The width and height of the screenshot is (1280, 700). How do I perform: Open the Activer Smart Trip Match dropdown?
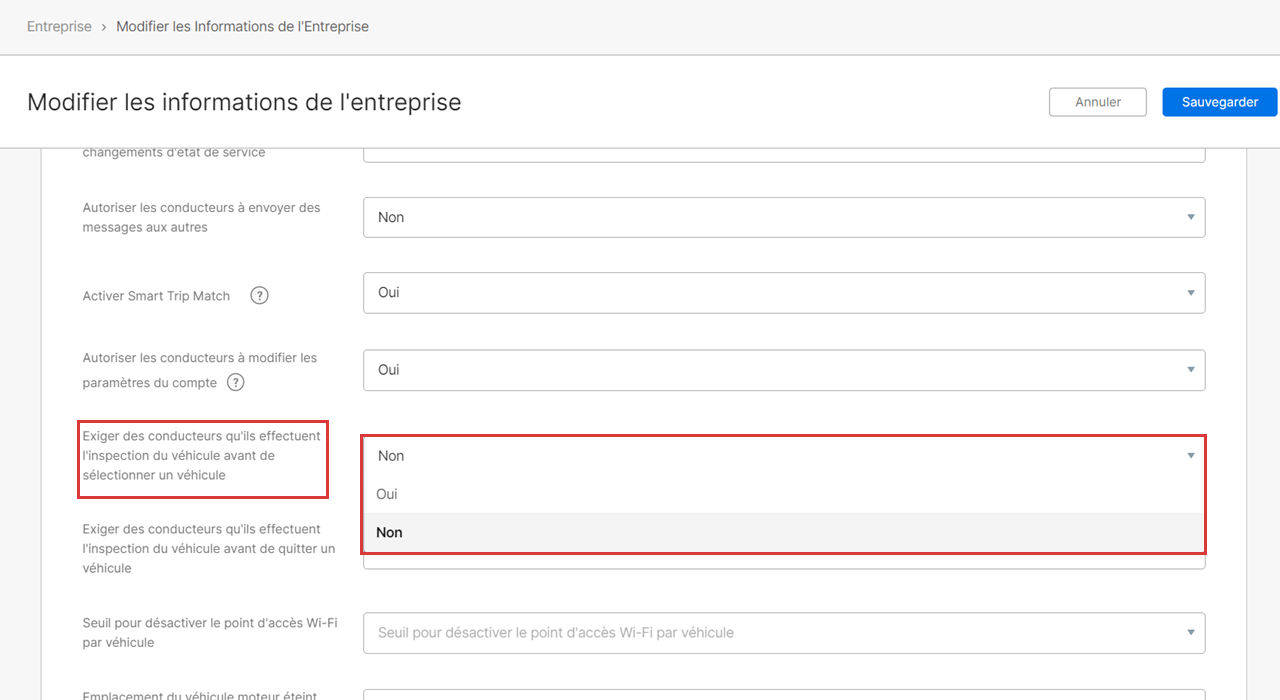[784, 293]
